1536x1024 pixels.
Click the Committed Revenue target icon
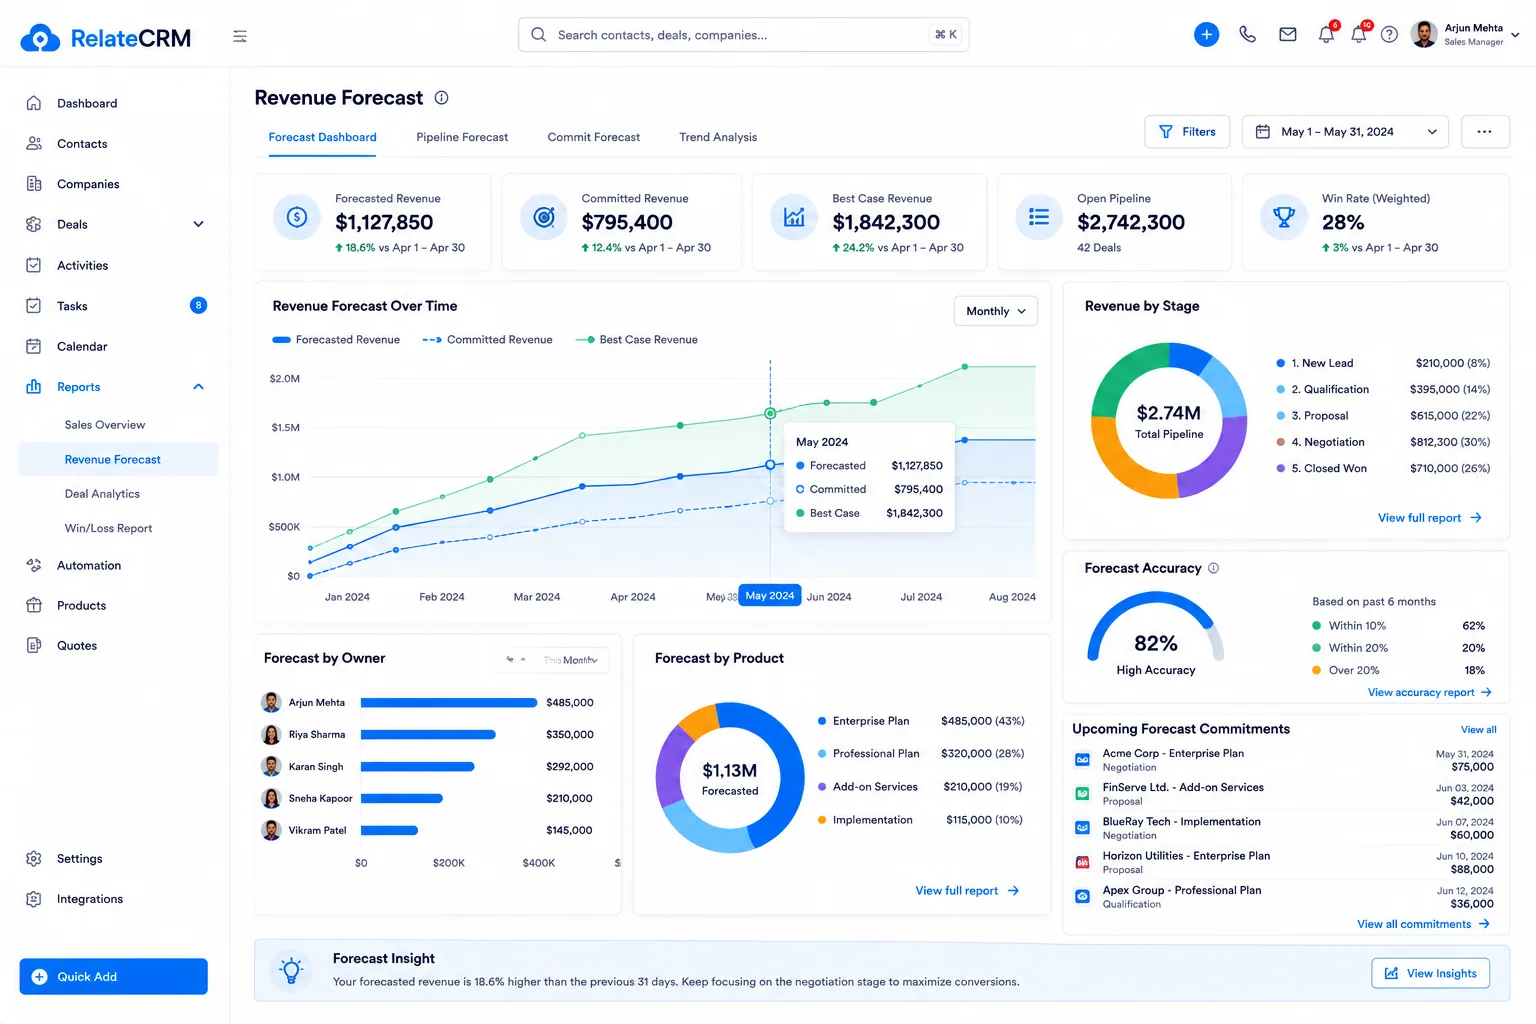(x=544, y=217)
